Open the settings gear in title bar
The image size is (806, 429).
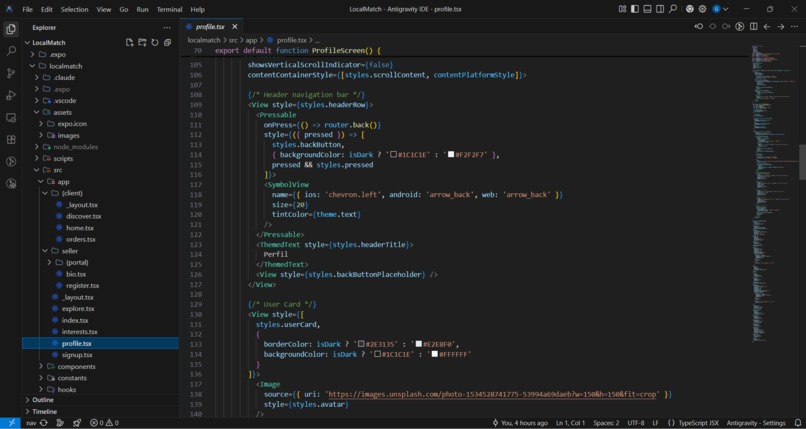pyautogui.click(x=702, y=9)
